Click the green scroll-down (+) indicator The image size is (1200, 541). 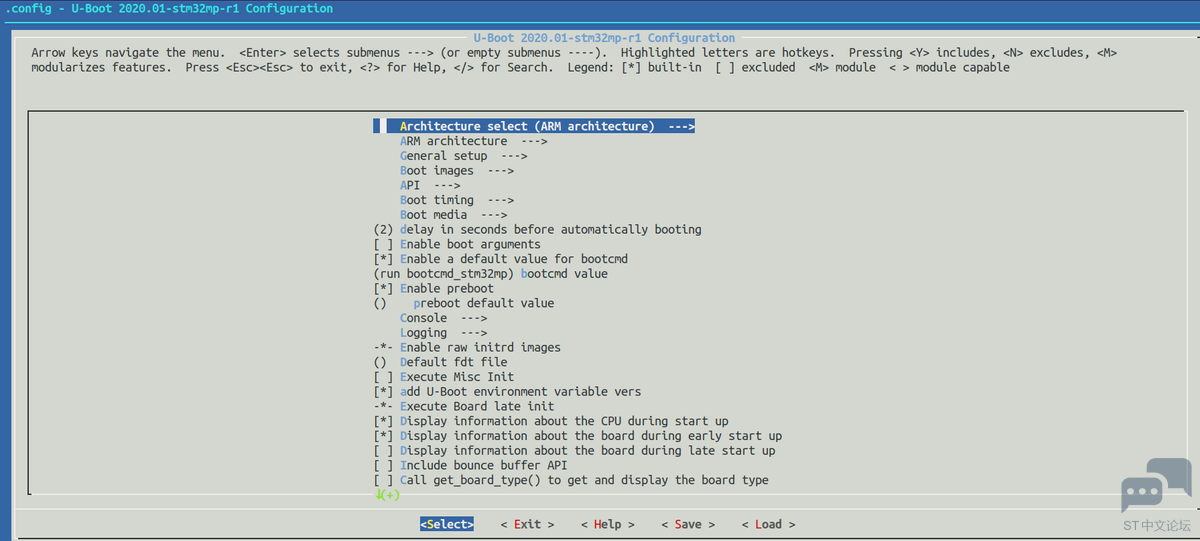coord(388,494)
